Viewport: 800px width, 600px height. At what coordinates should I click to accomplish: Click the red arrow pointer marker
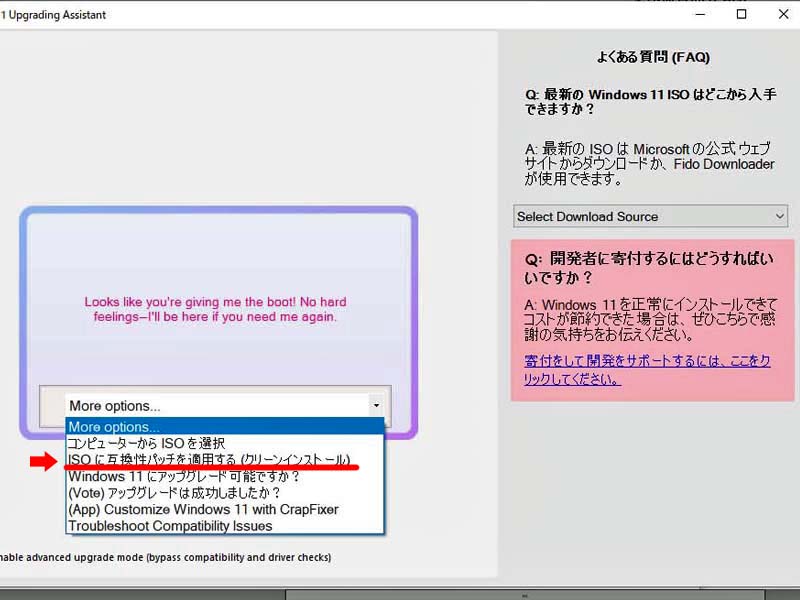(45, 461)
